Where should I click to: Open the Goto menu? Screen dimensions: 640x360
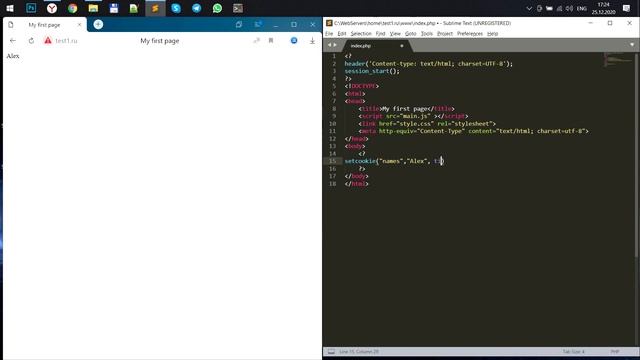(410, 33)
